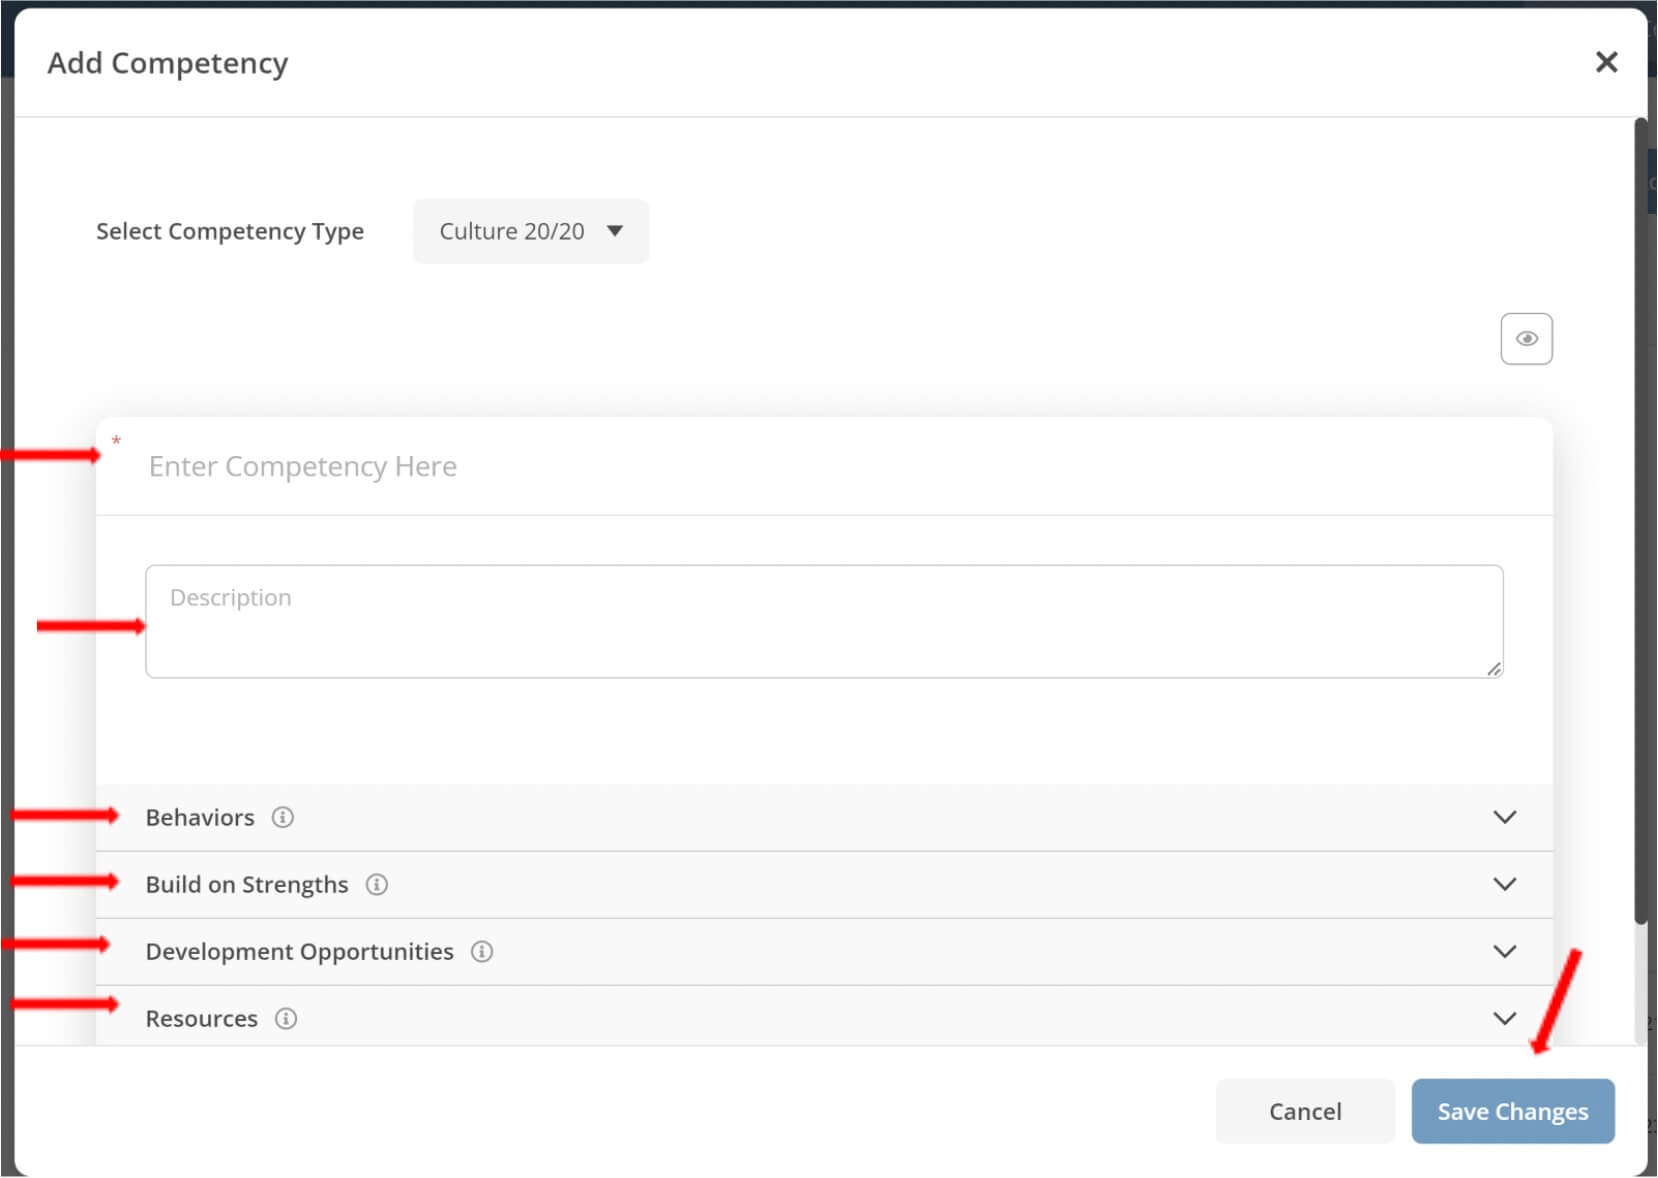The width and height of the screenshot is (1658, 1178).
Task: Close the Add Competency dialog
Action: [1606, 62]
